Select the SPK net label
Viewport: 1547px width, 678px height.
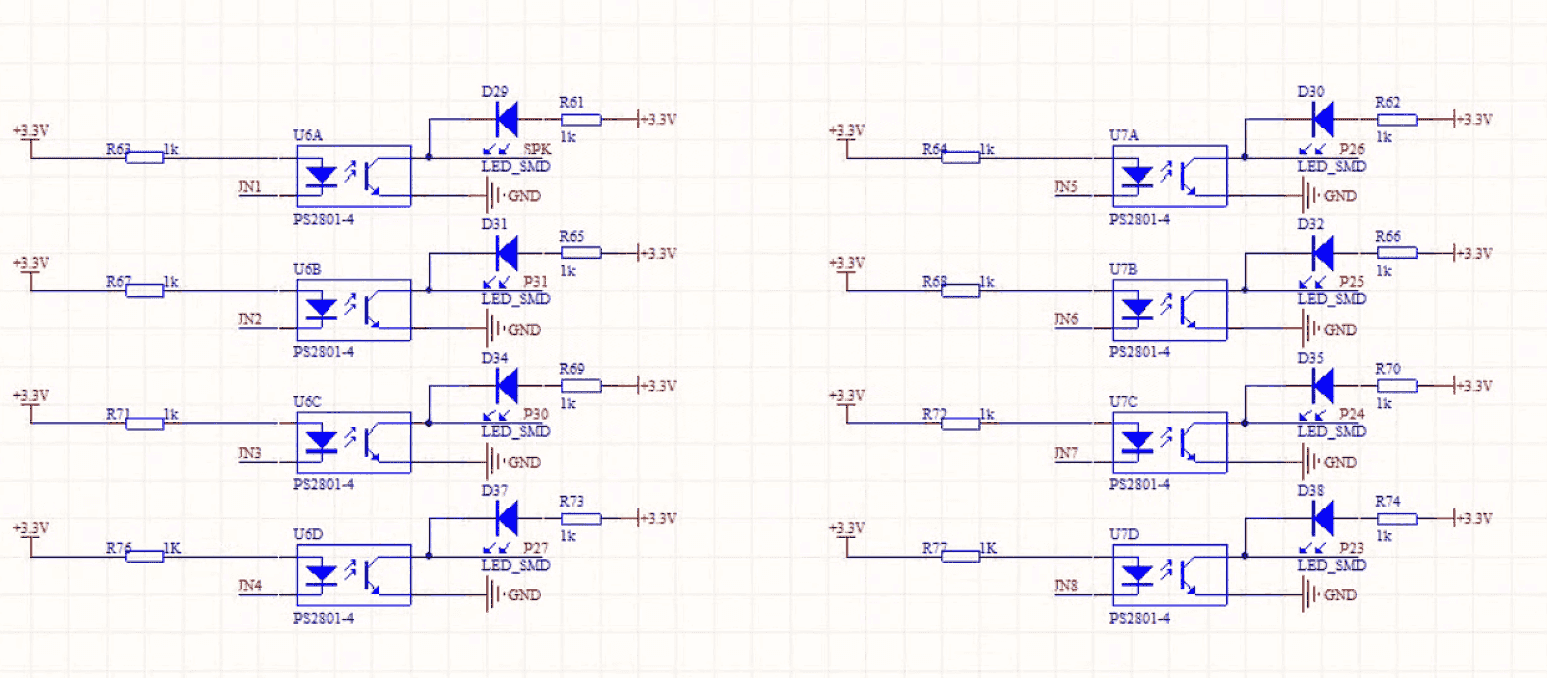pyautogui.click(x=536, y=149)
